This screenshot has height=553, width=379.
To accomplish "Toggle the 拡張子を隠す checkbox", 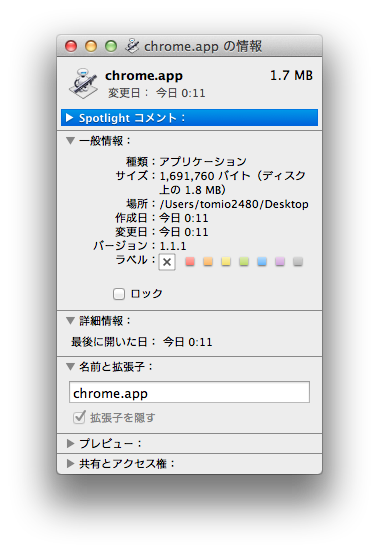I will click(79, 418).
